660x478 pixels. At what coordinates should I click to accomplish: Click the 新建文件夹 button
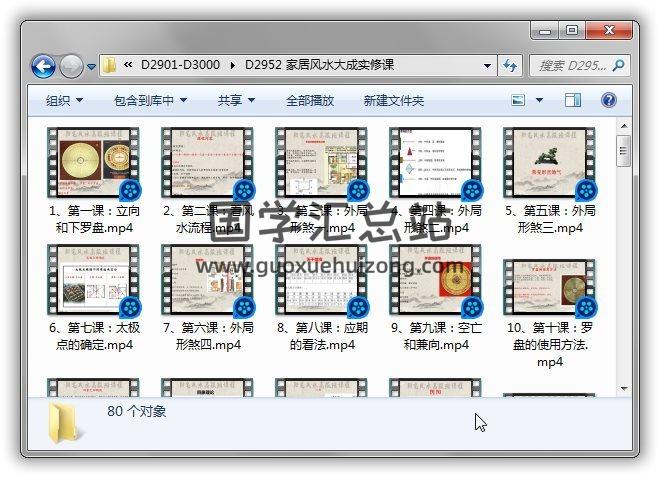pos(393,100)
